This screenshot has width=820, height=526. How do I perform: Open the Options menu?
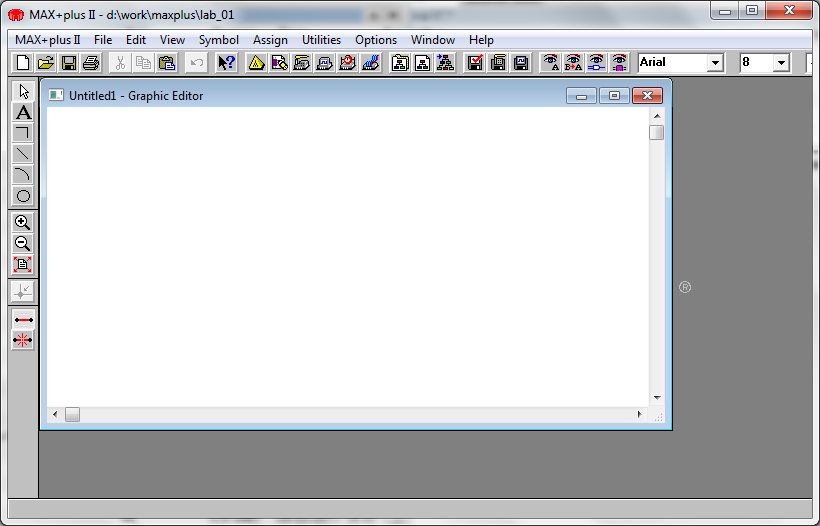click(x=376, y=40)
